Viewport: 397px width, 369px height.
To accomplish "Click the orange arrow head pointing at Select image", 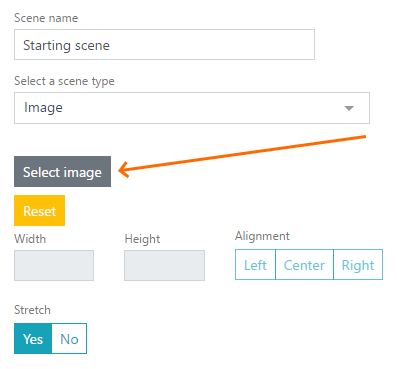I will click(x=125, y=170).
